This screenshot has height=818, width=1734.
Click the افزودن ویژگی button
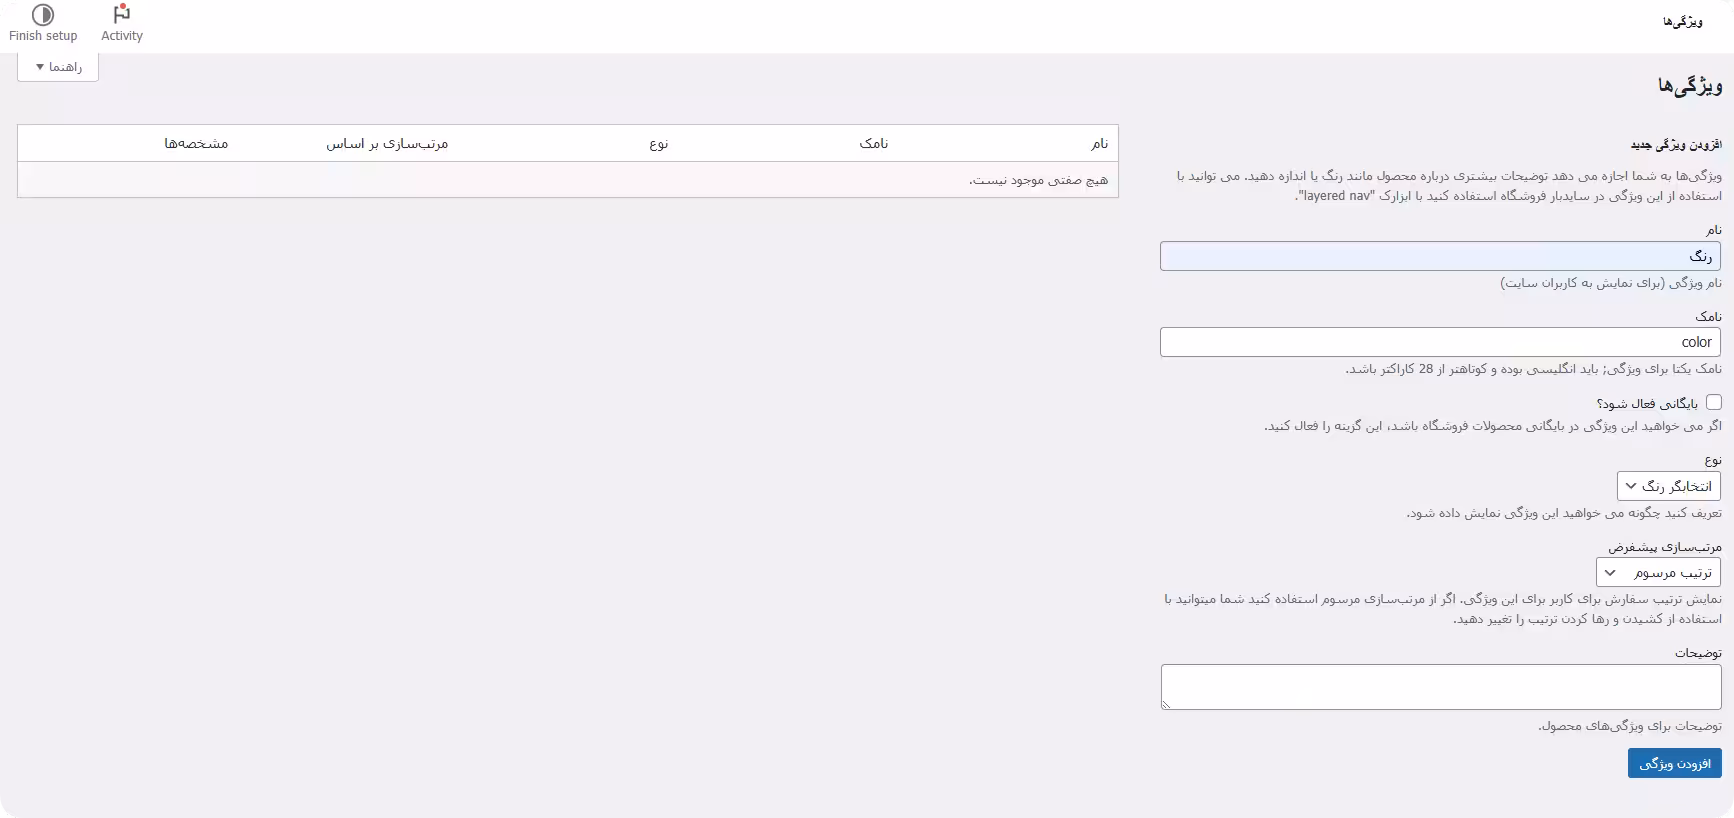tap(1674, 763)
